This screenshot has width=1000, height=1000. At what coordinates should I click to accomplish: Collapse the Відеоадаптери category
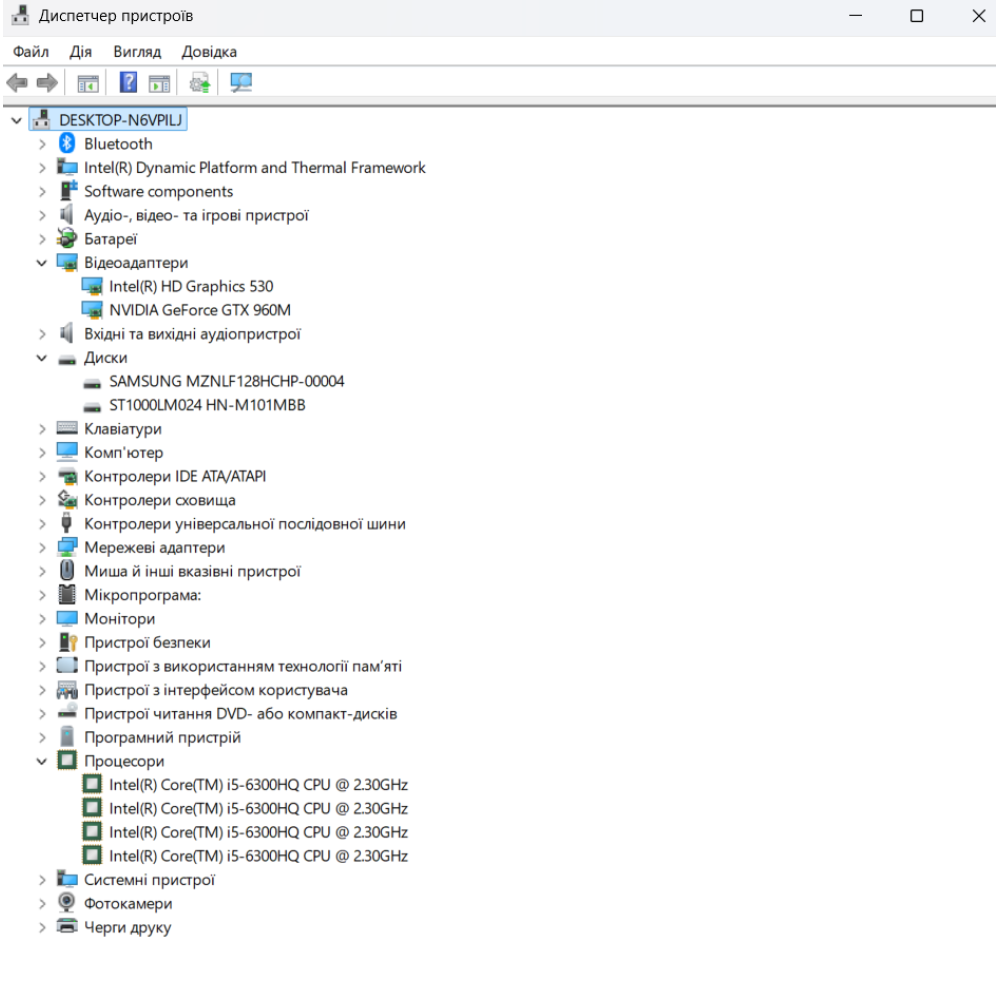click(x=42, y=263)
